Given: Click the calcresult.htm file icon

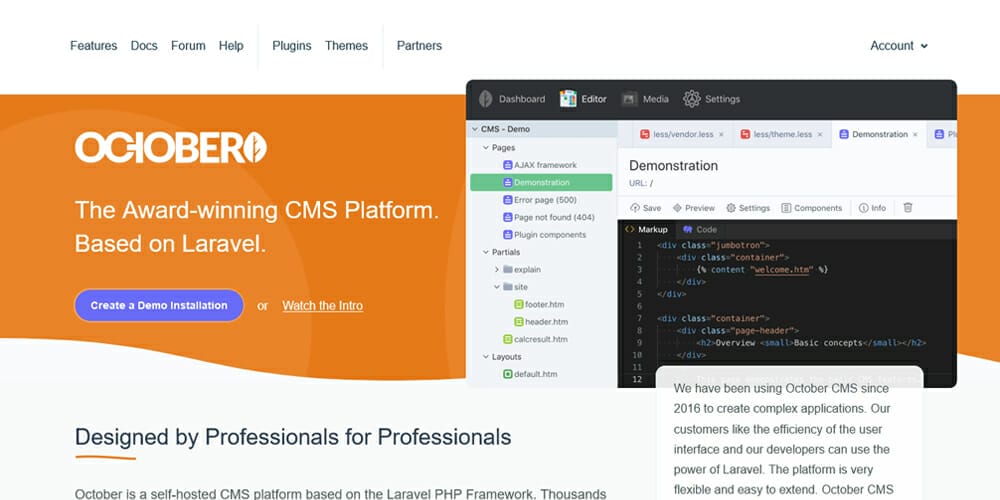Looking at the screenshot, I should pyautogui.click(x=508, y=339).
